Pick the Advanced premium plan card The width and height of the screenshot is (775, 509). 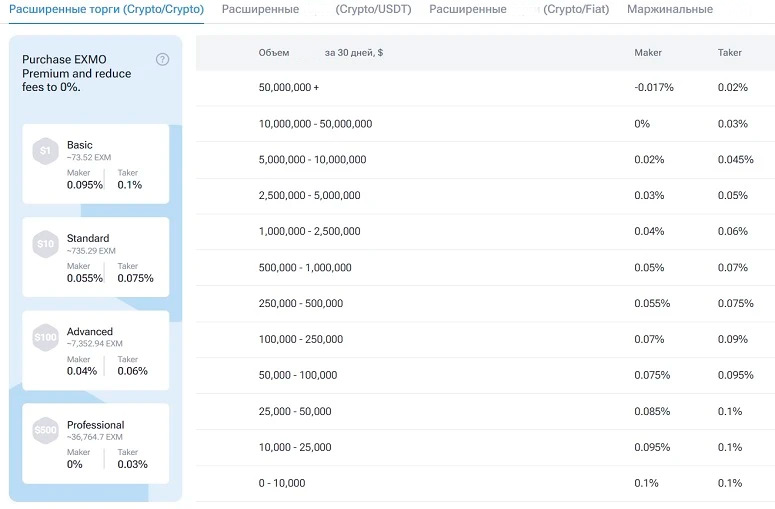pyautogui.click(x=96, y=350)
